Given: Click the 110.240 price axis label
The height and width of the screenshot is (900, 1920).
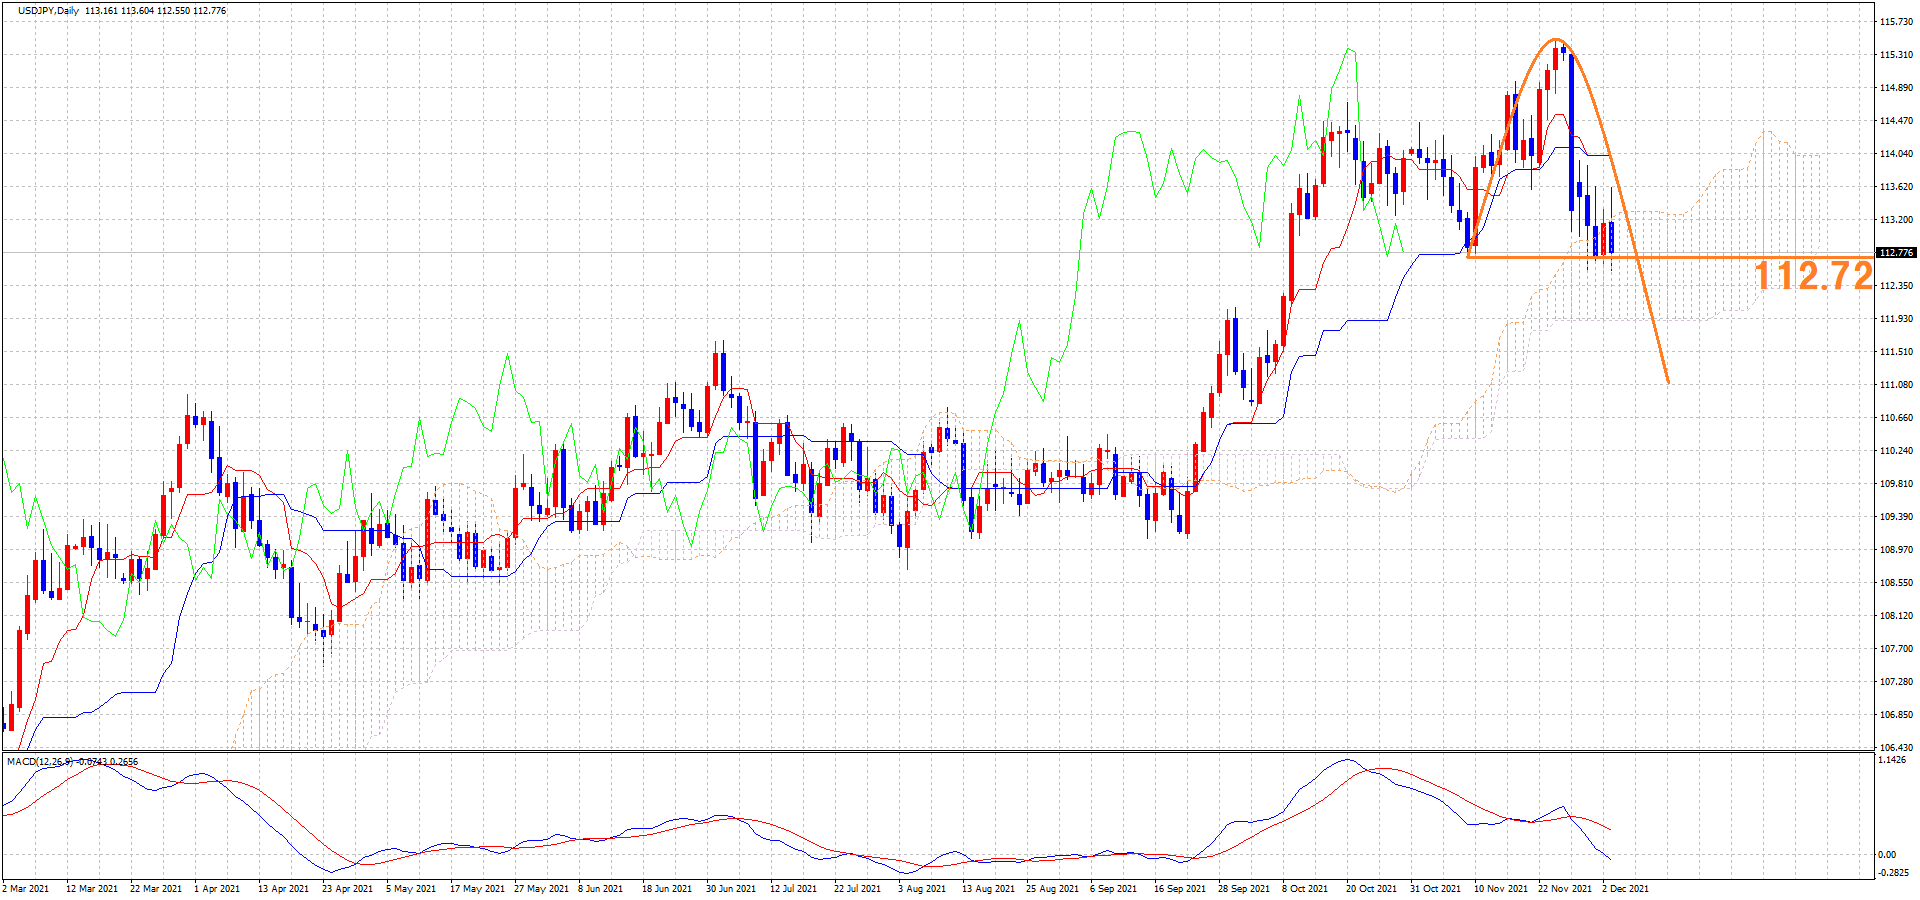Looking at the screenshot, I should click(1896, 451).
